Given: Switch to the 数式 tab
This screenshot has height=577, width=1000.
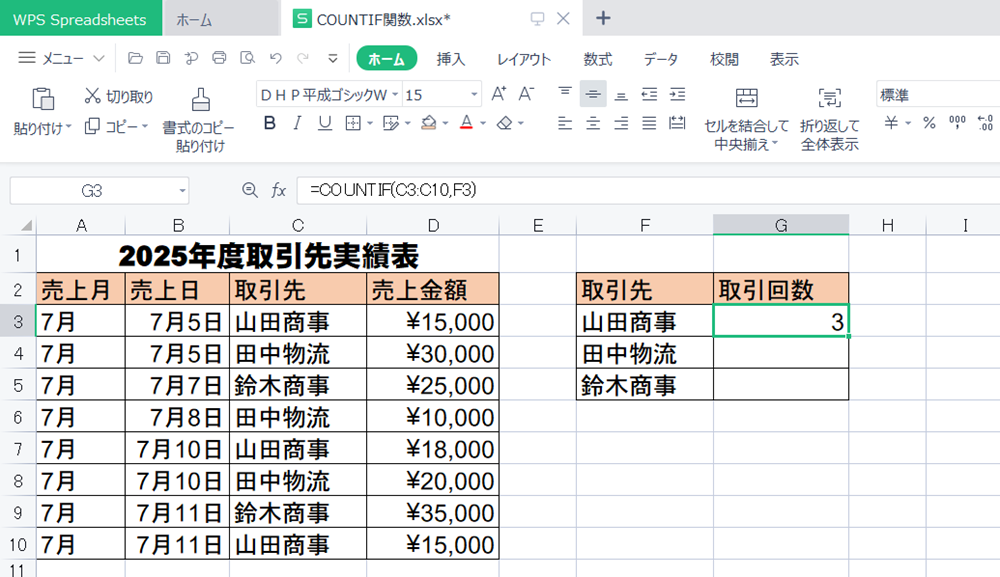Looking at the screenshot, I should click(x=598, y=59).
